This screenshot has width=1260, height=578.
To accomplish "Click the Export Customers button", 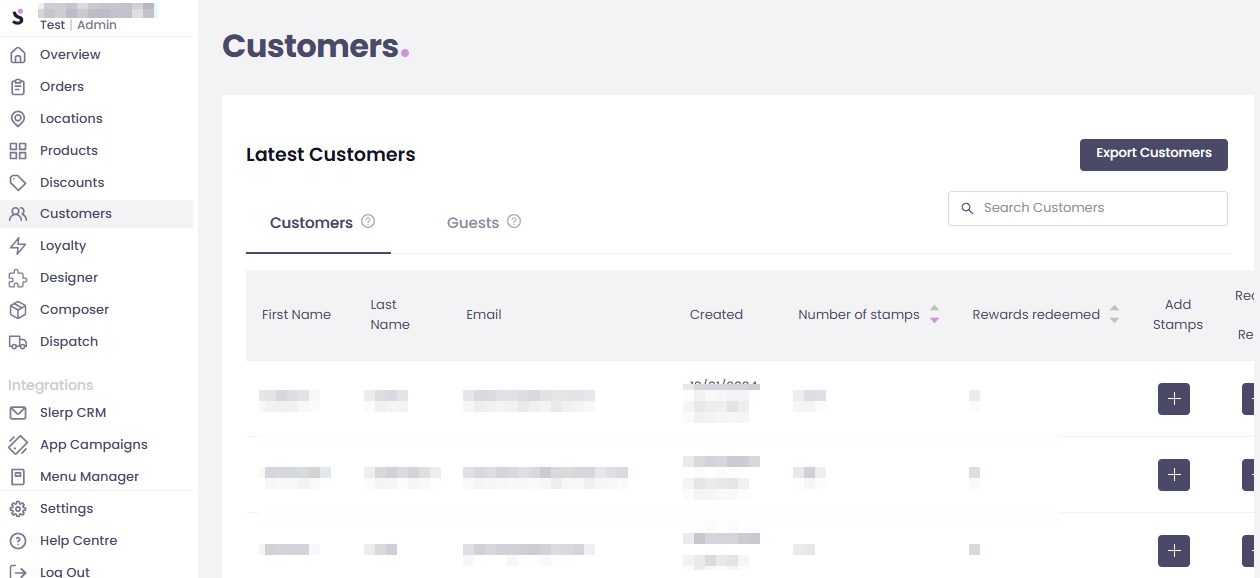I will coord(1153,154).
